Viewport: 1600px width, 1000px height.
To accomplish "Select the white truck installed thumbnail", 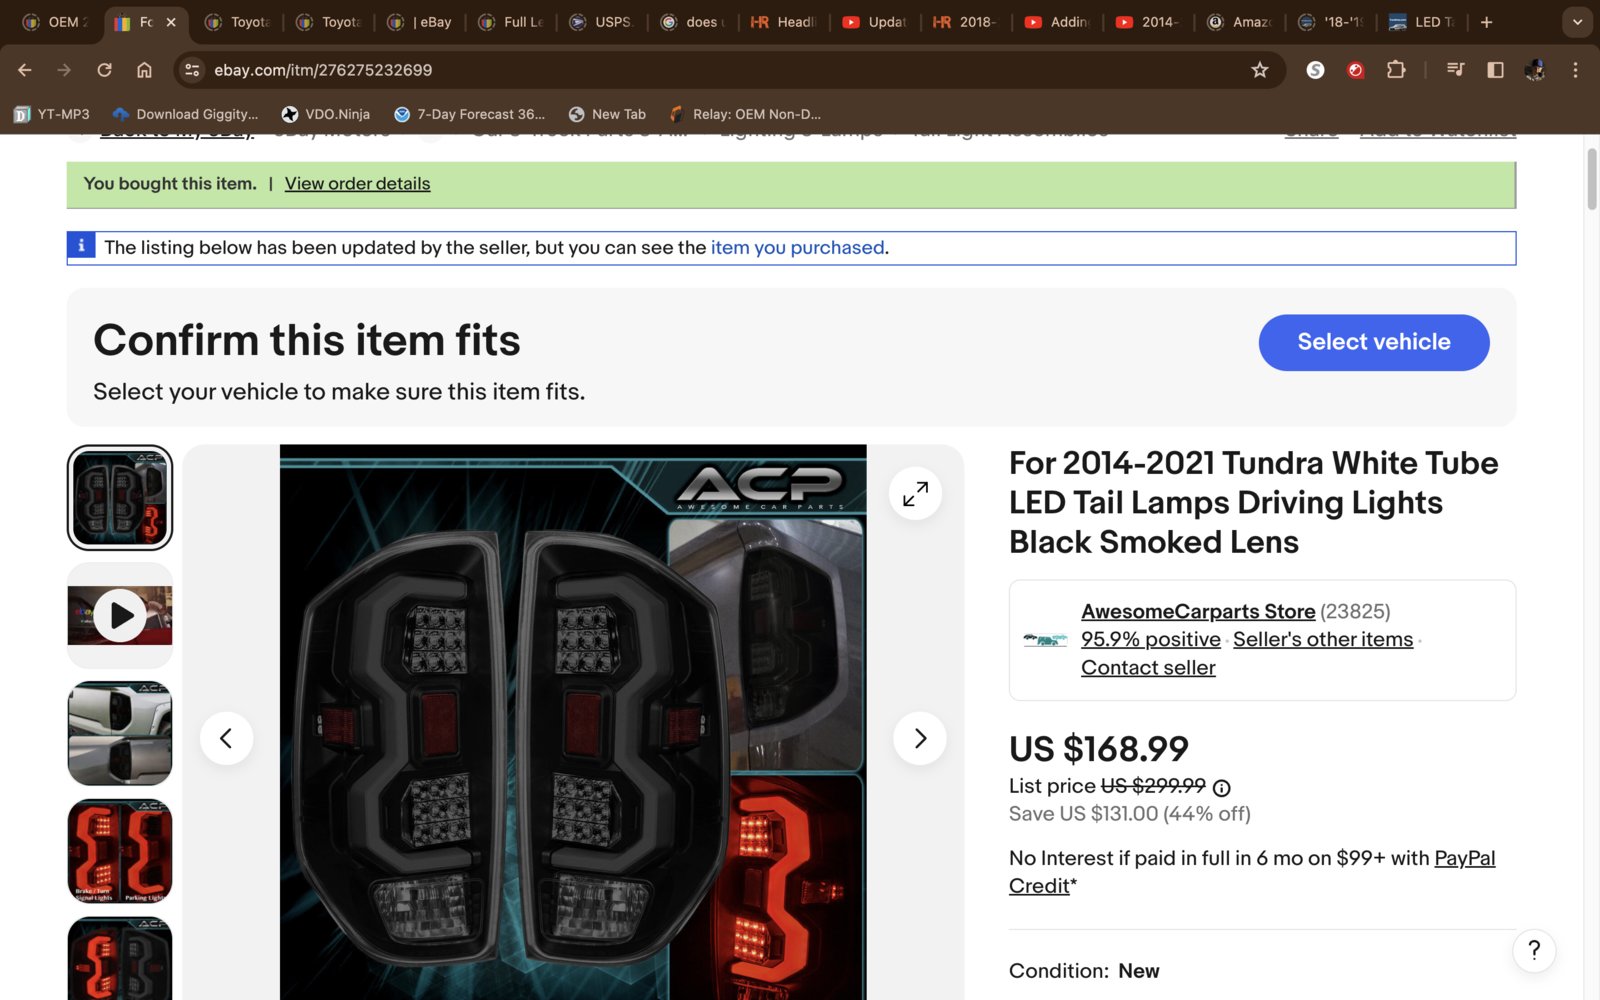I will [120, 733].
